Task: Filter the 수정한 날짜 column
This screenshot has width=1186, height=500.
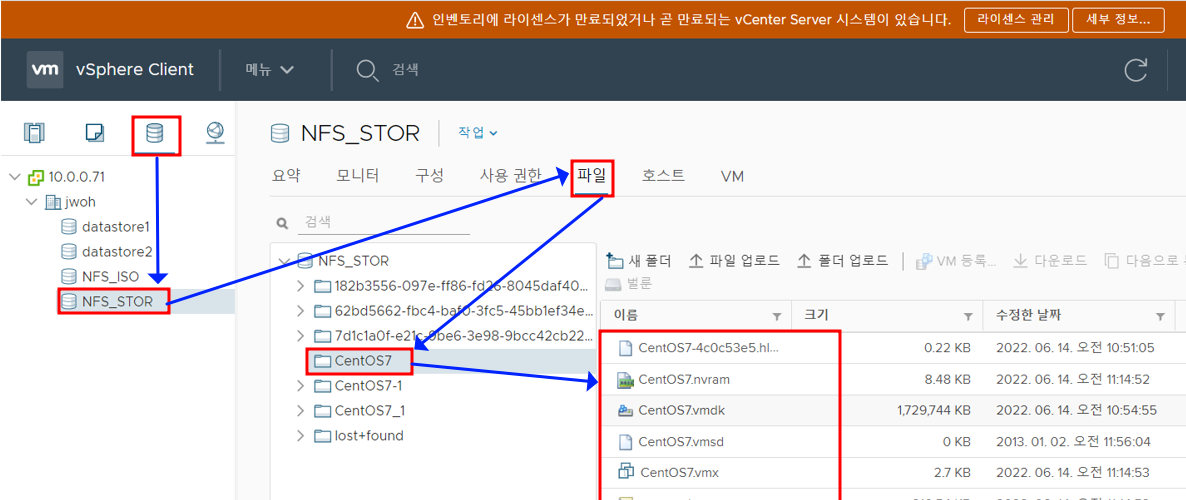Action: coord(1160,315)
